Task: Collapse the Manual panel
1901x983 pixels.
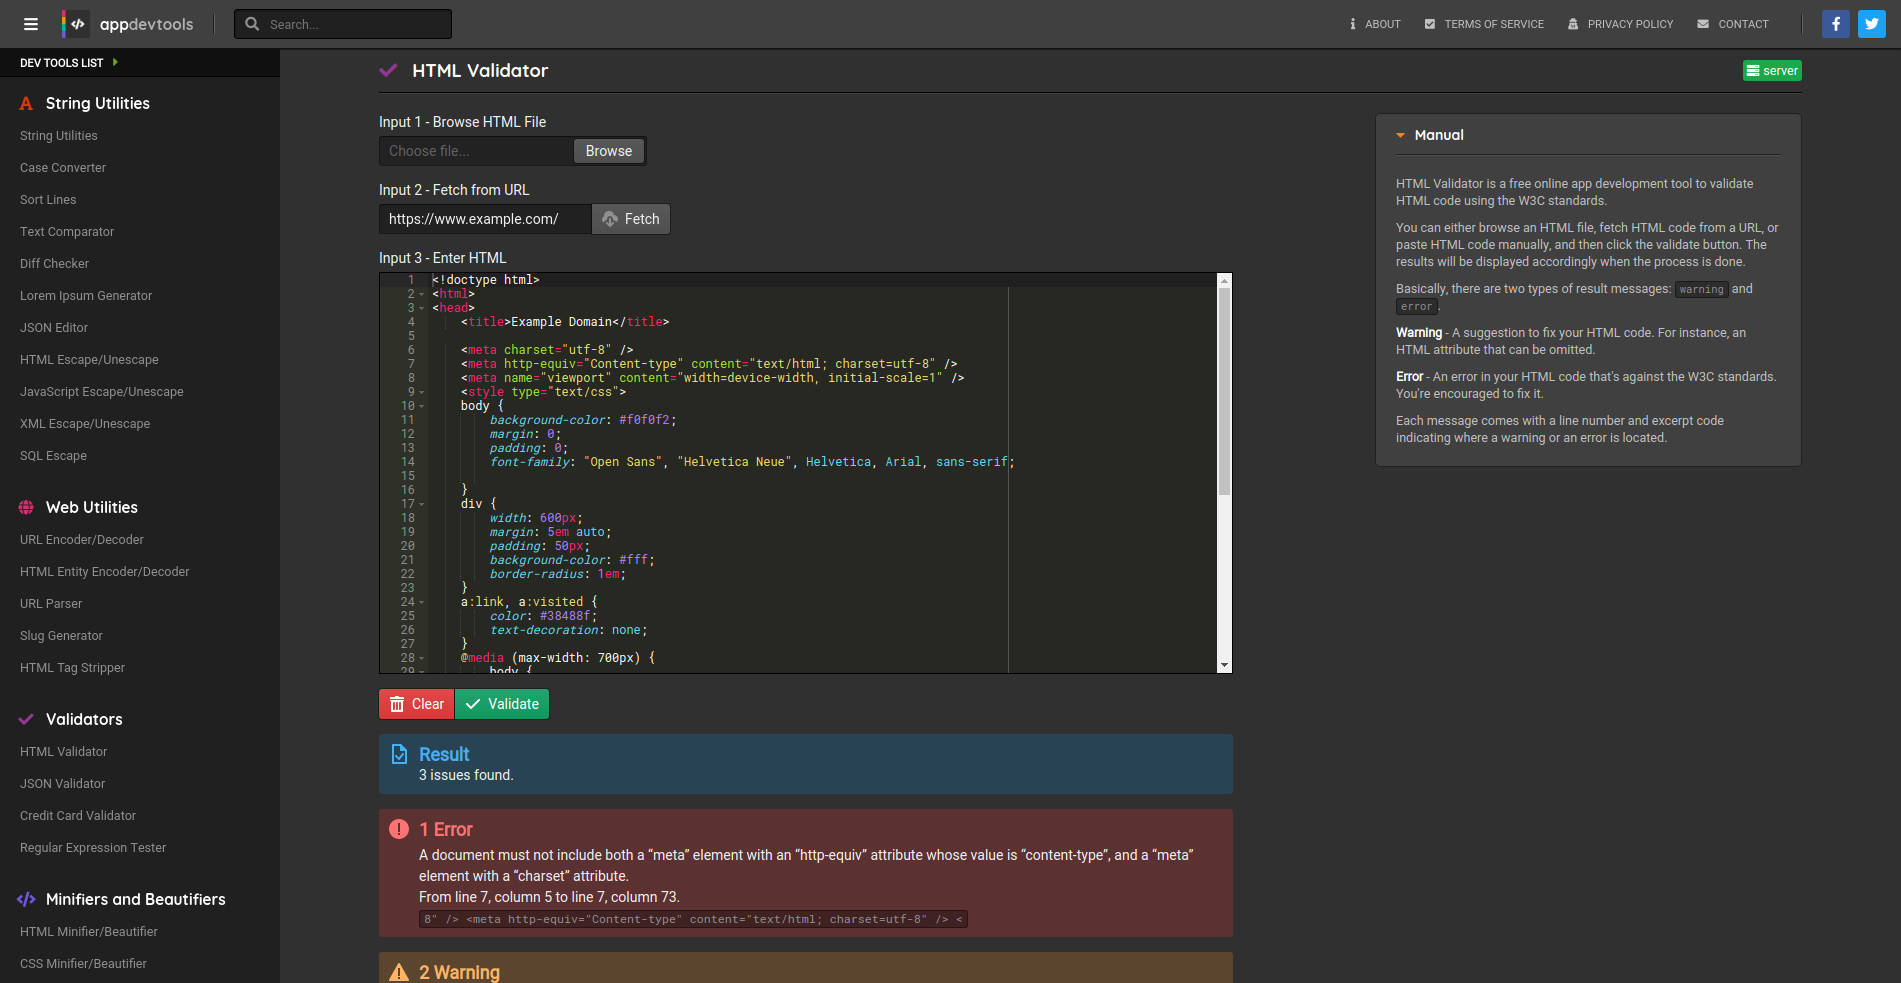Action: [x=1400, y=135]
